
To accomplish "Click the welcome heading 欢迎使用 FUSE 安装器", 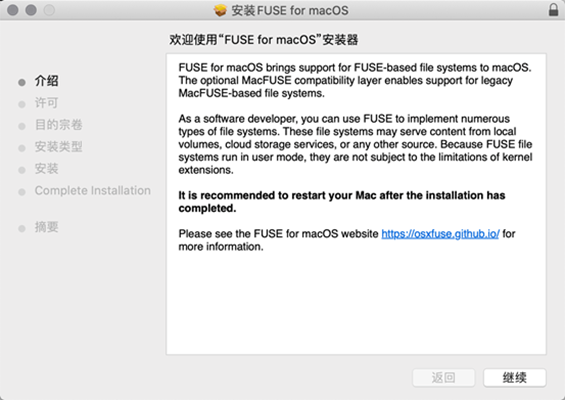I will coord(264,40).
